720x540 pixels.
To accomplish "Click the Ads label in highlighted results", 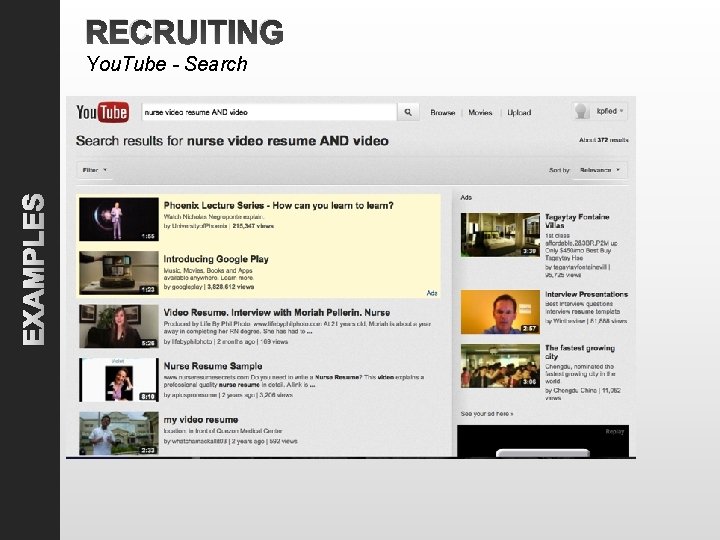I will coord(432,293).
